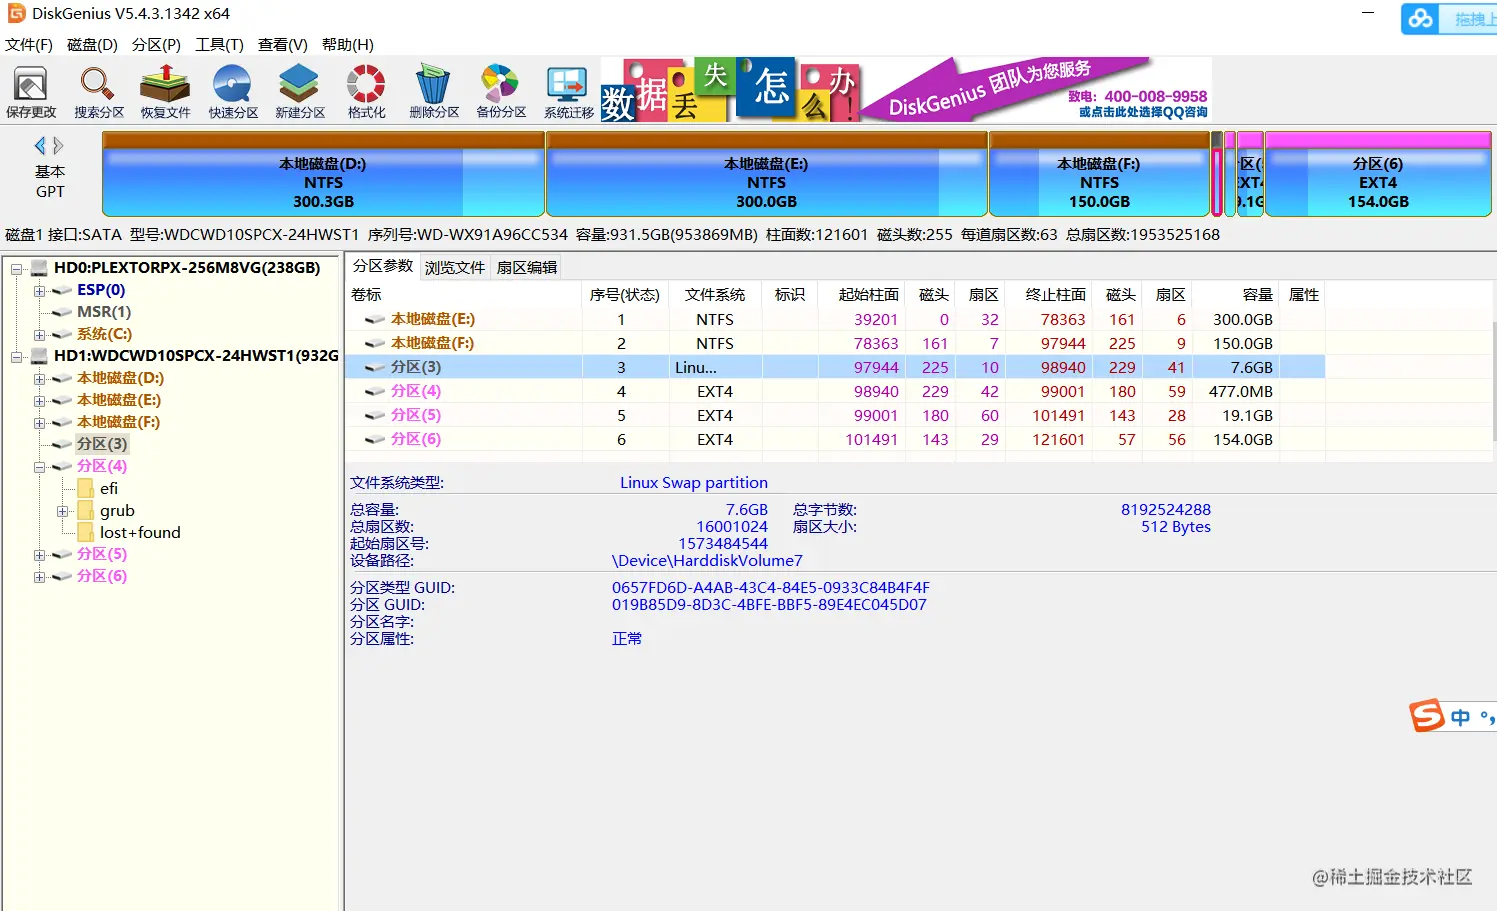Collapse the HD1 WDC disk node
The width and height of the screenshot is (1497, 911).
pyautogui.click(x=17, y=356)
